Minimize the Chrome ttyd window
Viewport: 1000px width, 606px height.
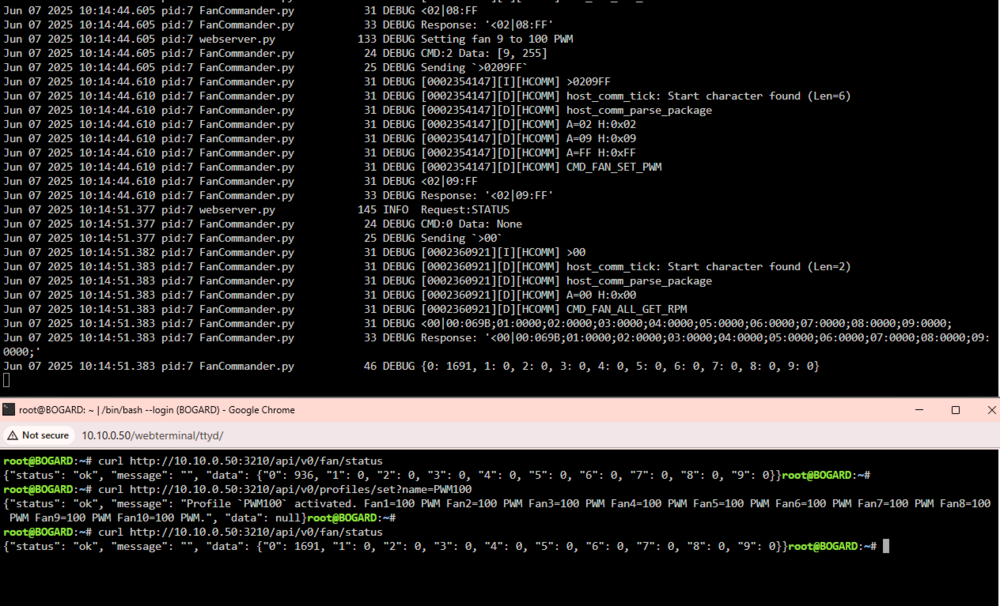tap(919, 410)
